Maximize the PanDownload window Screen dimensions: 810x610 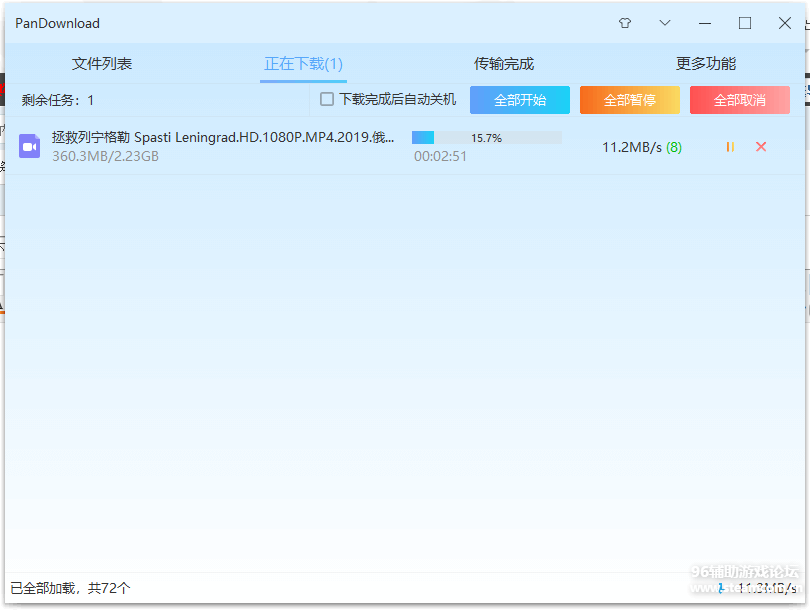(x=745, y=23)
